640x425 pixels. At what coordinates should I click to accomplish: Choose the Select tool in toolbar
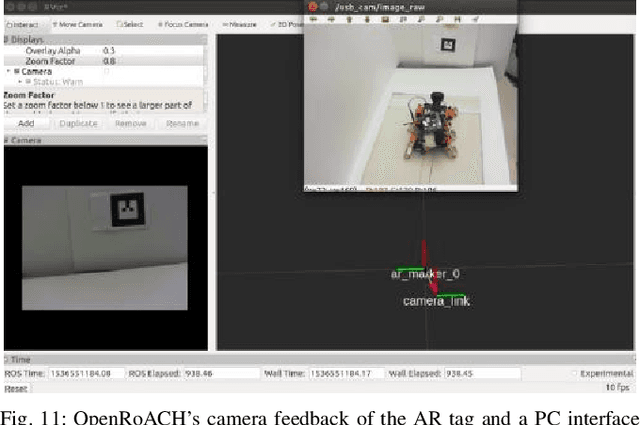click(130, 24)
